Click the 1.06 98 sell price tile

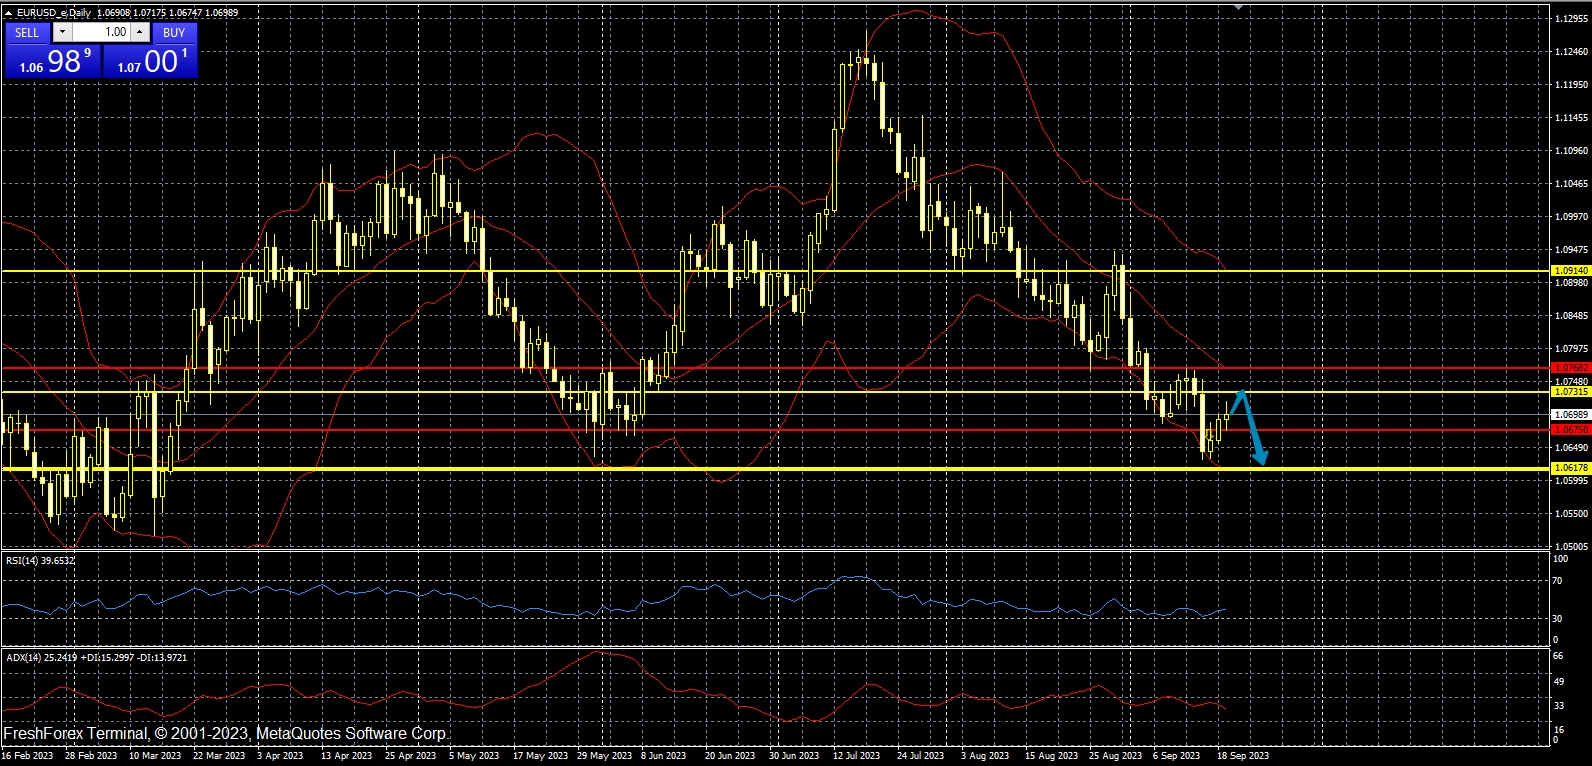(52, 62)
